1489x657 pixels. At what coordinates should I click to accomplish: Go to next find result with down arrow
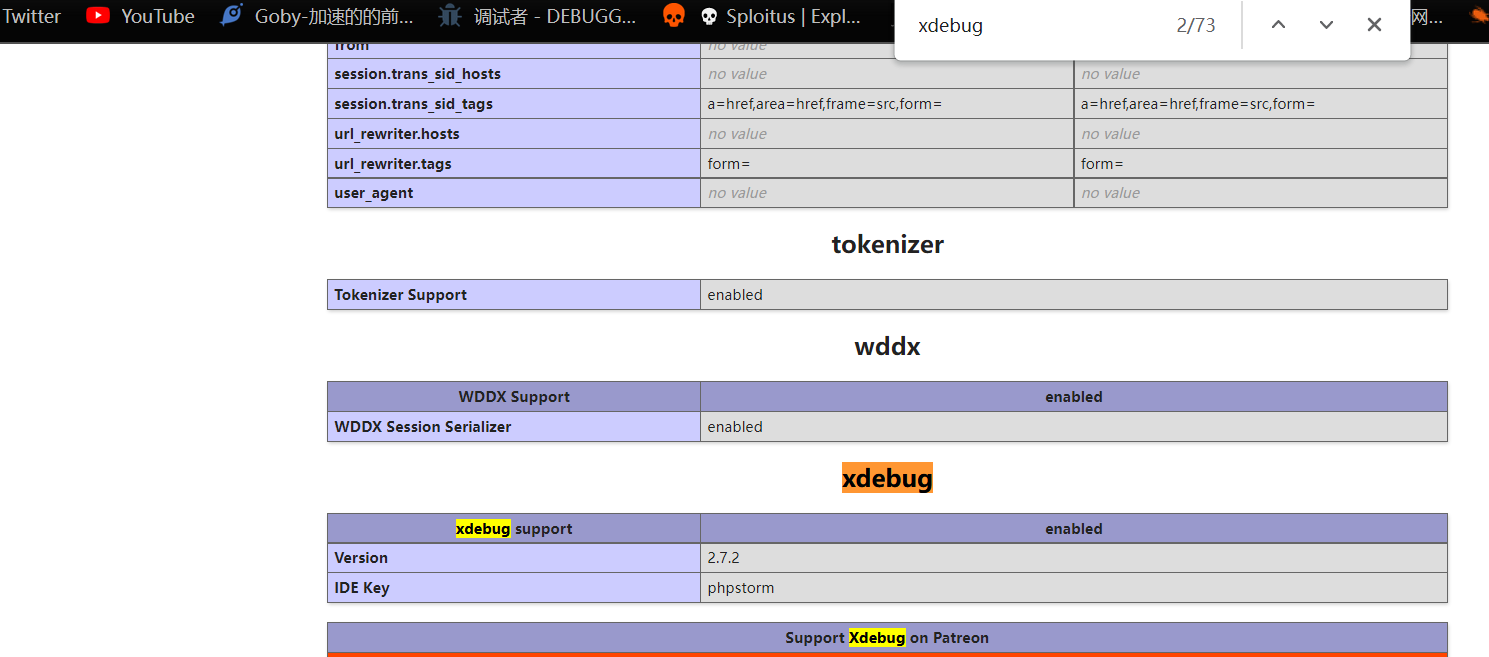pyautogui.click(x=1326, y=25)
